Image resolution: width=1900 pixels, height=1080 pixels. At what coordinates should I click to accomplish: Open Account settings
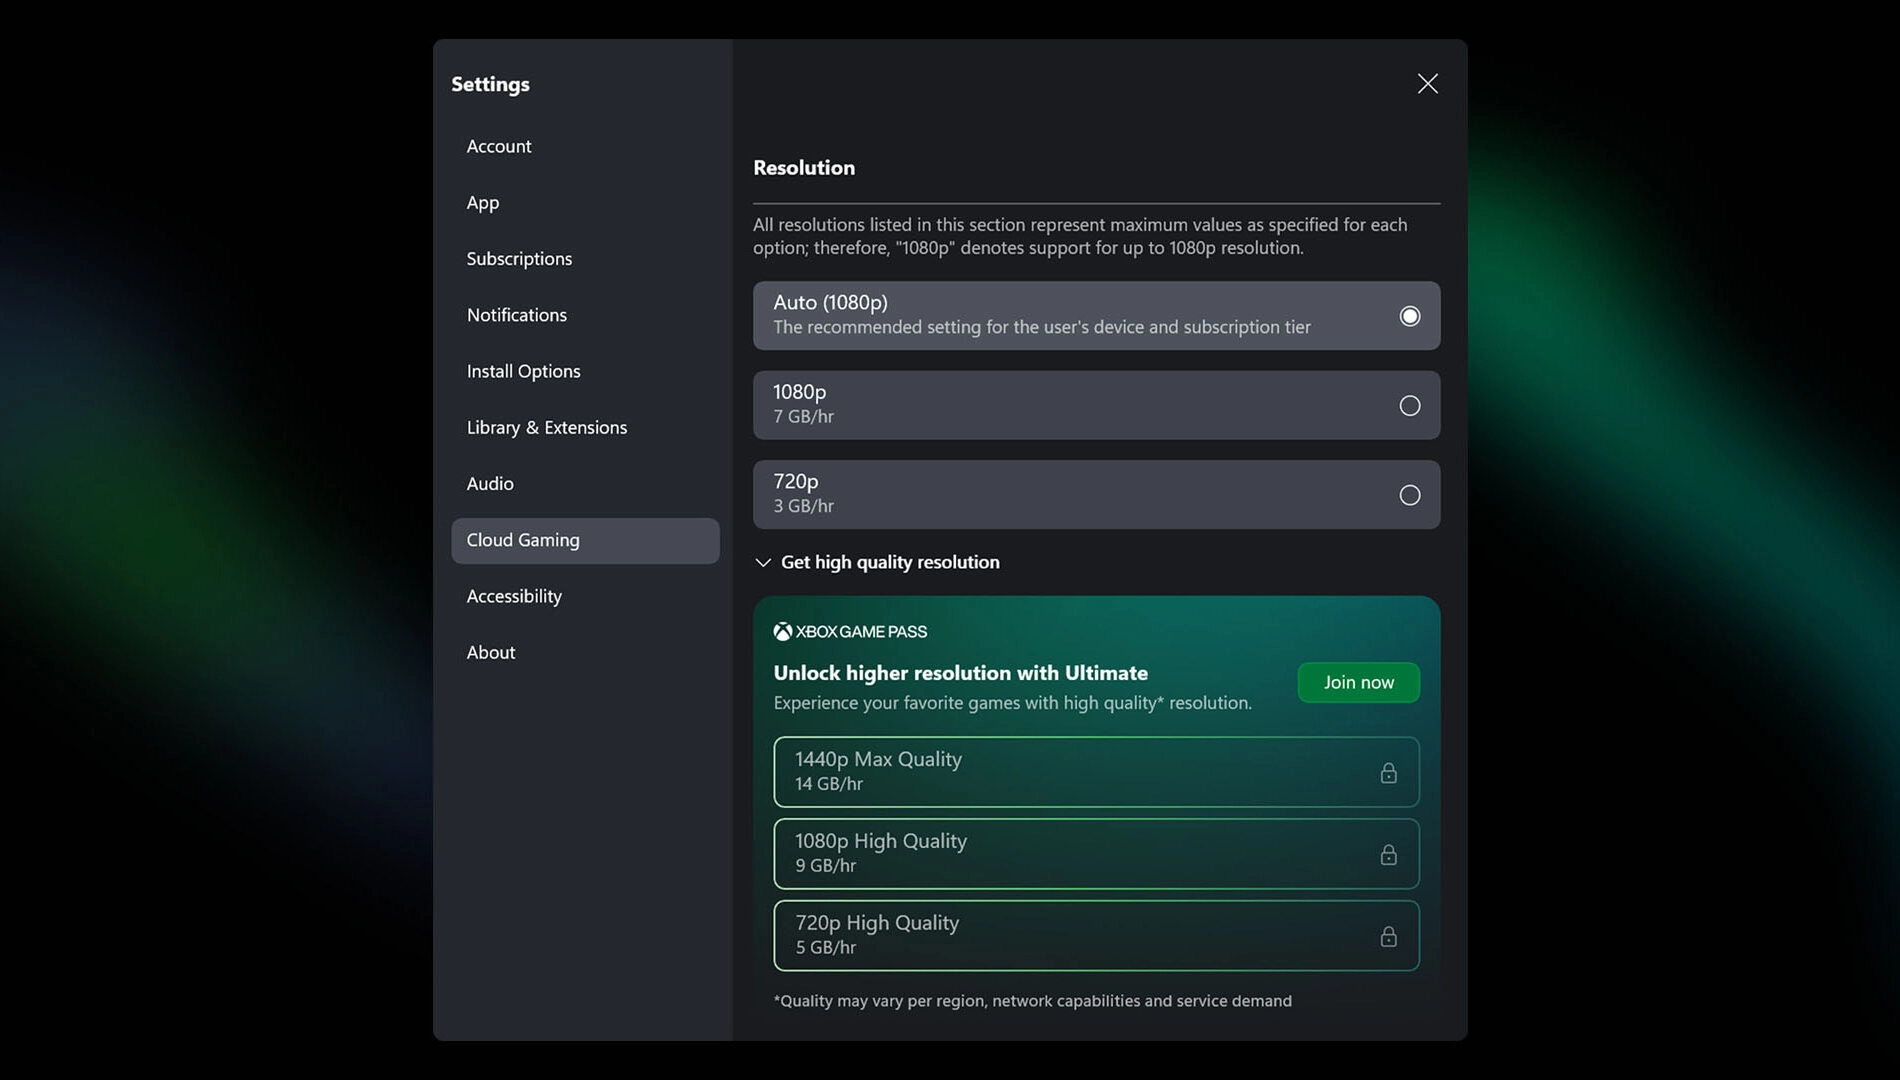(498, 146)
